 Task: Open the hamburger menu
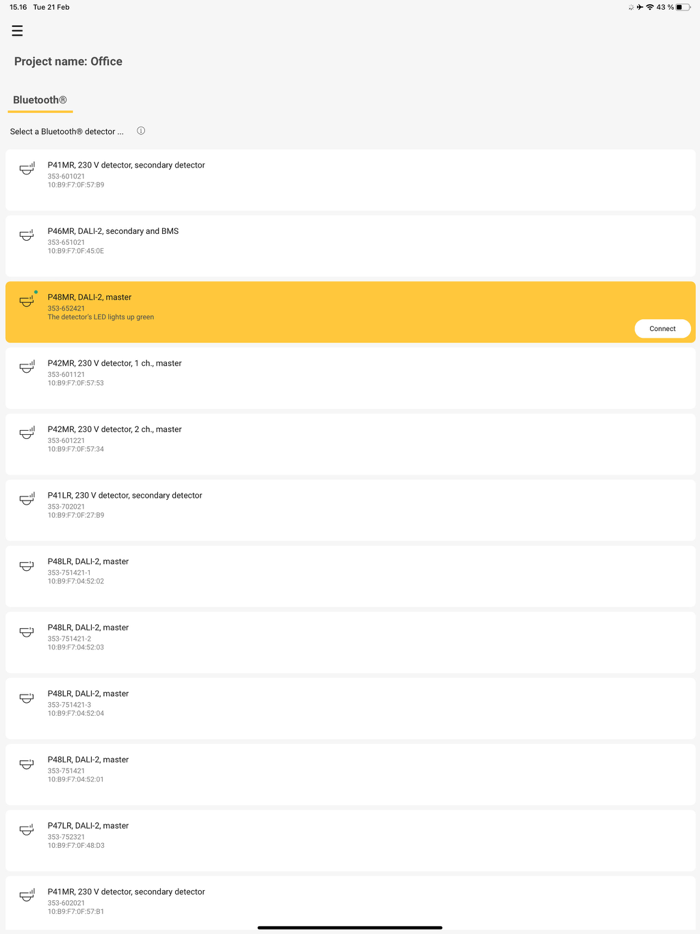(17, 30)
